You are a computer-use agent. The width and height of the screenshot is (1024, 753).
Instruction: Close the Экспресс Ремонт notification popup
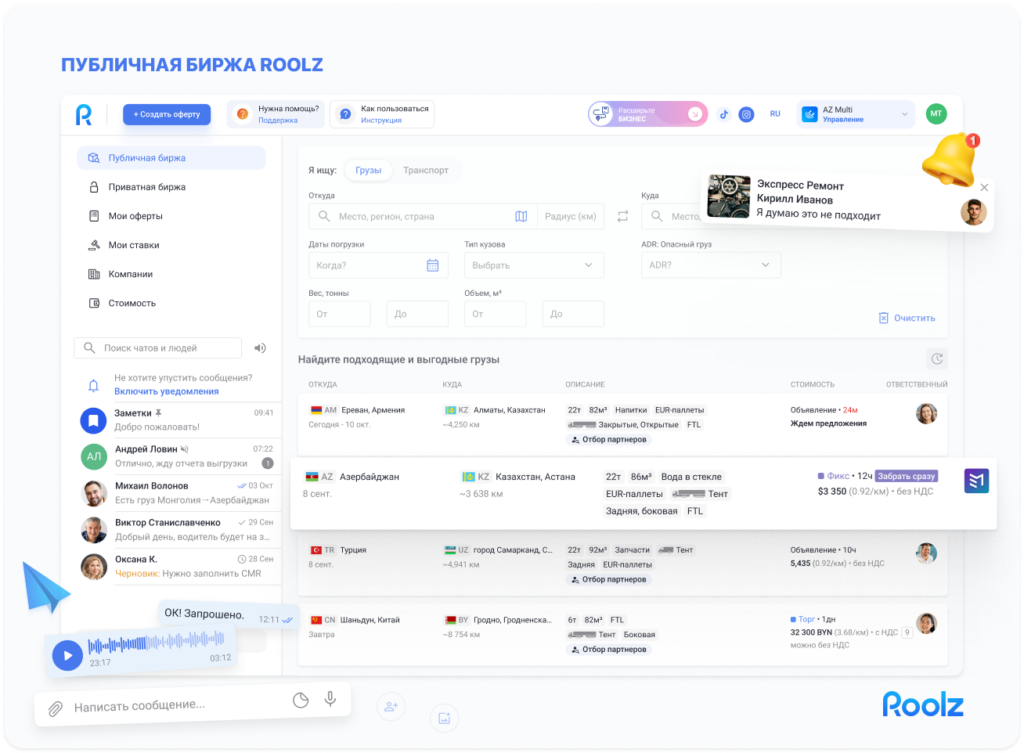pyautogui.click(x=984, y=187)
